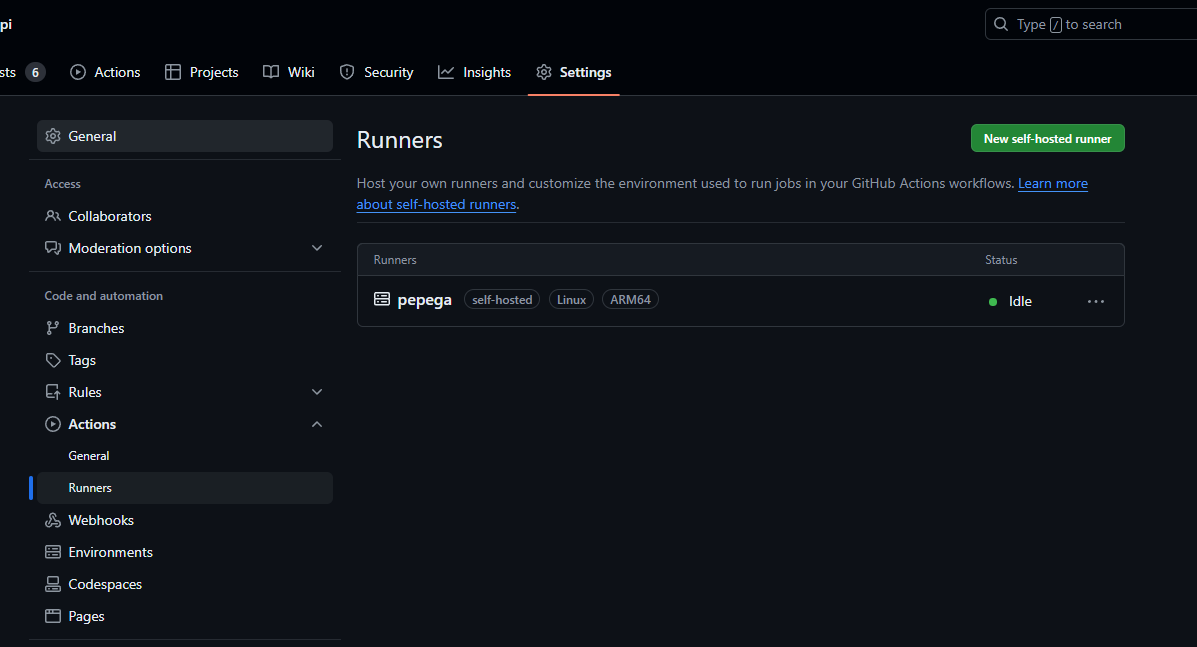Click the Security shield icon
Screen dimensions: 1197x647
[347, 72]
